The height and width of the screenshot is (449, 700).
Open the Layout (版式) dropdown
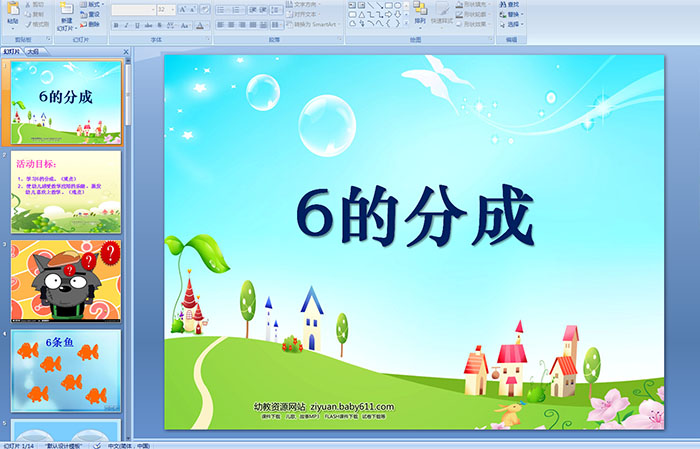coord(92,4)
